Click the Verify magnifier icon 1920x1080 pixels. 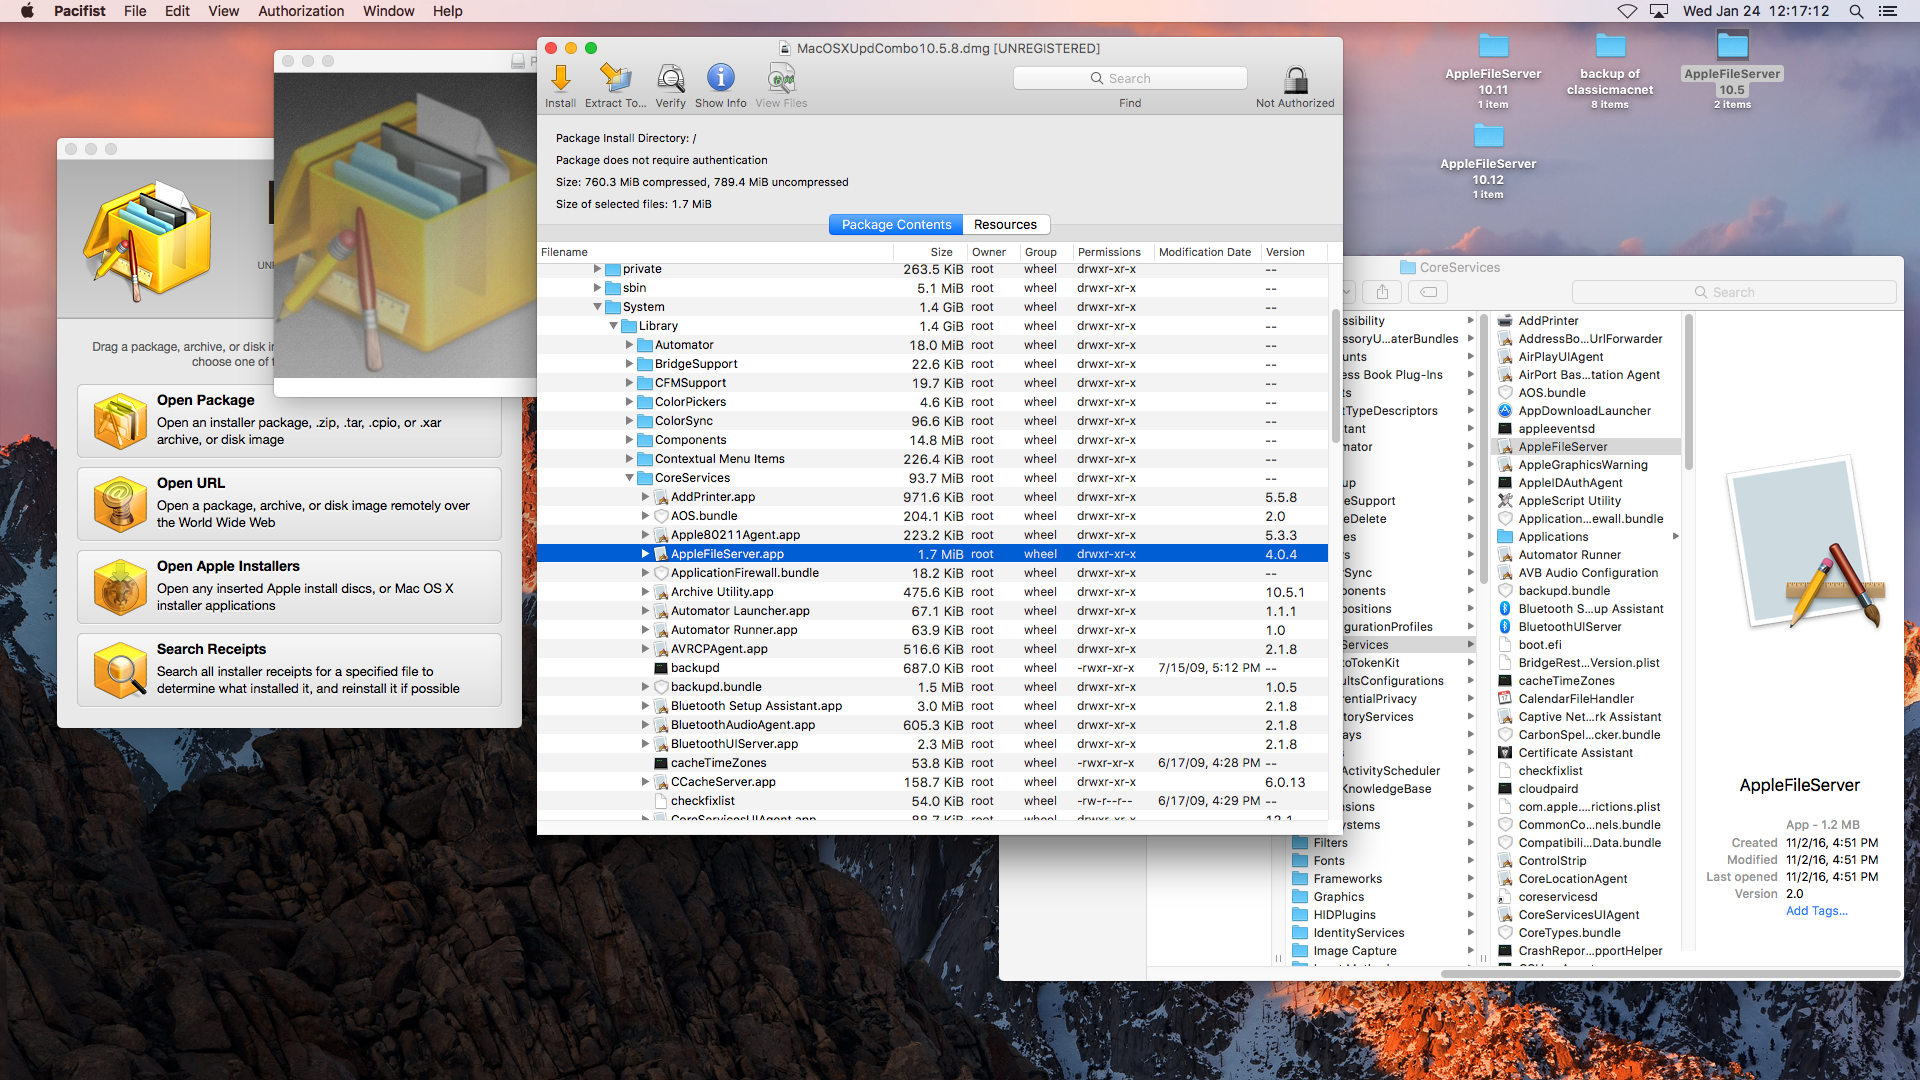click(x=670, y=78)
